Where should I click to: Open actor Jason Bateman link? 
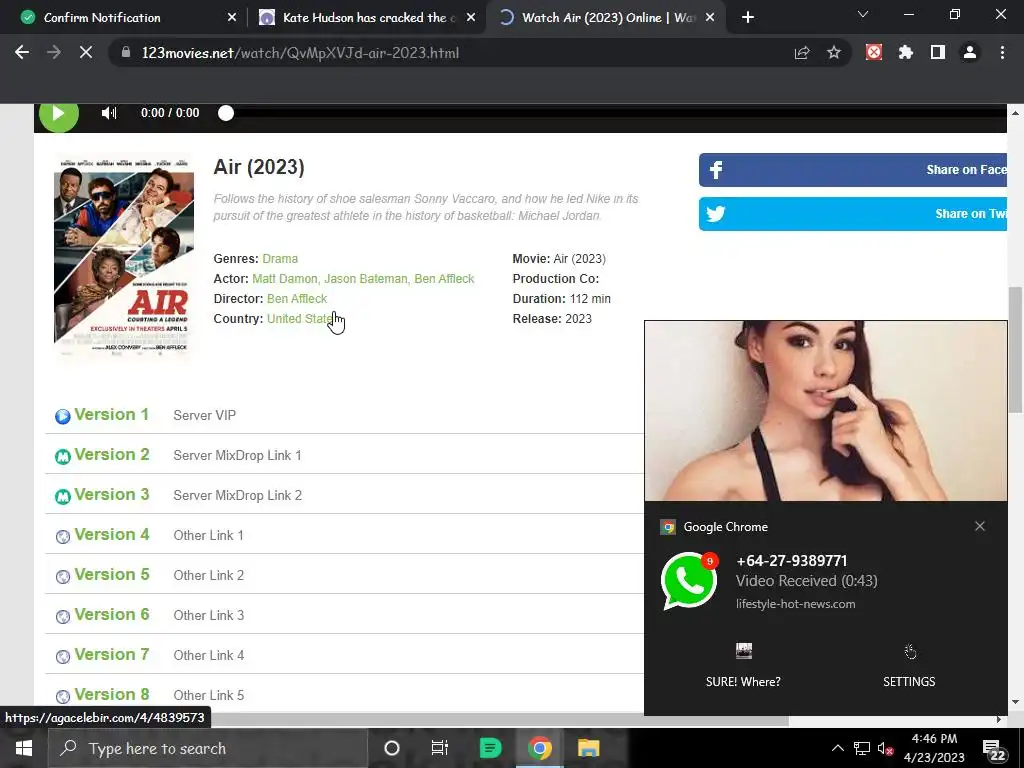[366, 279]
